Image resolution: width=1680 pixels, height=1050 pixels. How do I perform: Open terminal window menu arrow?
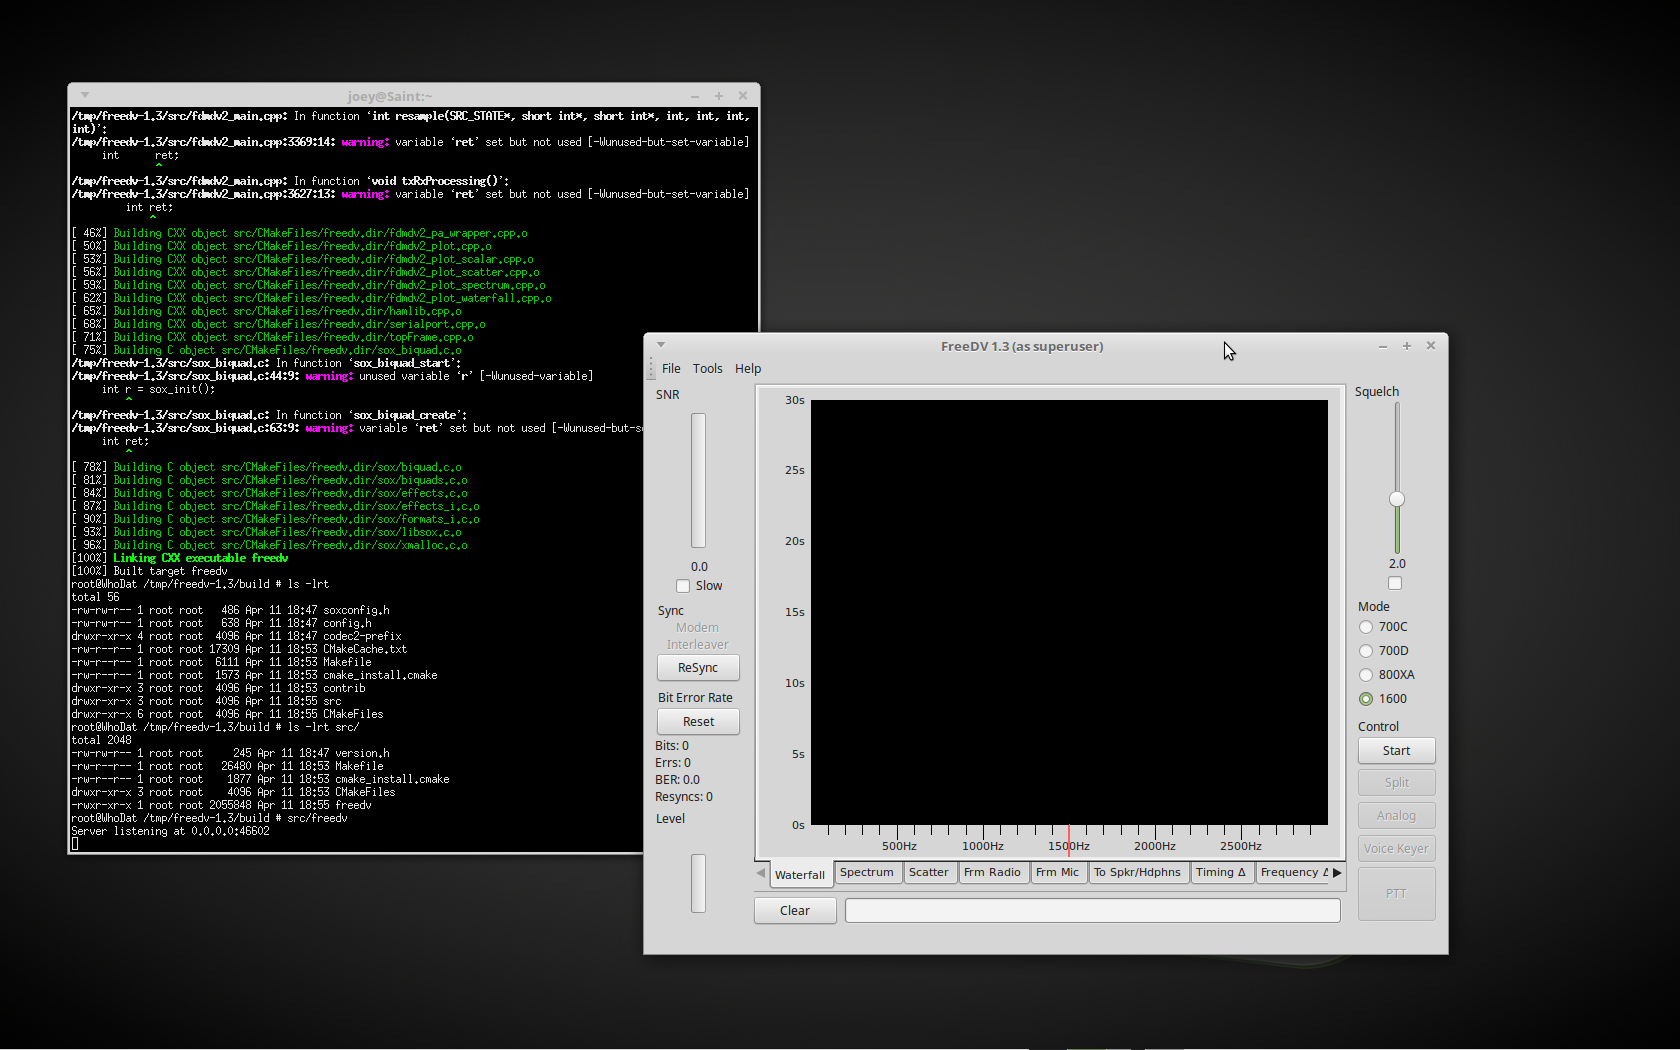click(85, 95)
